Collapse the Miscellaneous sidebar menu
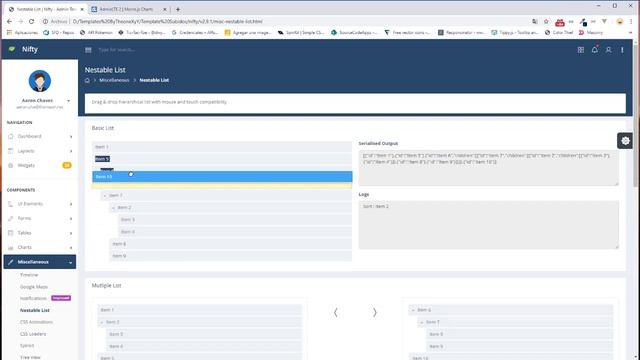The width and height of the screenshot is (640, 360). coord(40,262)
